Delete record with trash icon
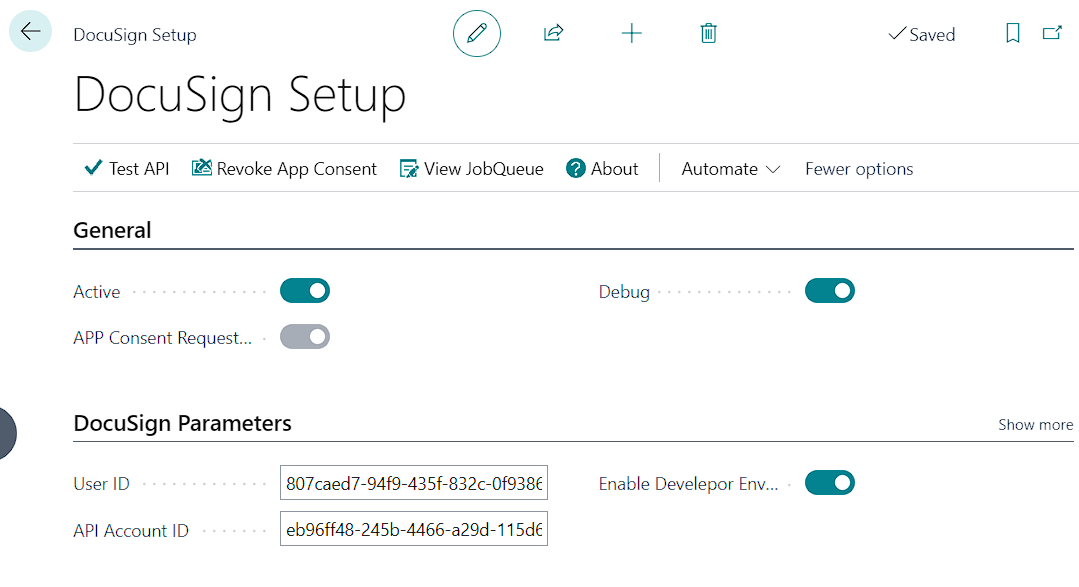The width and height of the screenshot is (1079, 587). point(709,33)
